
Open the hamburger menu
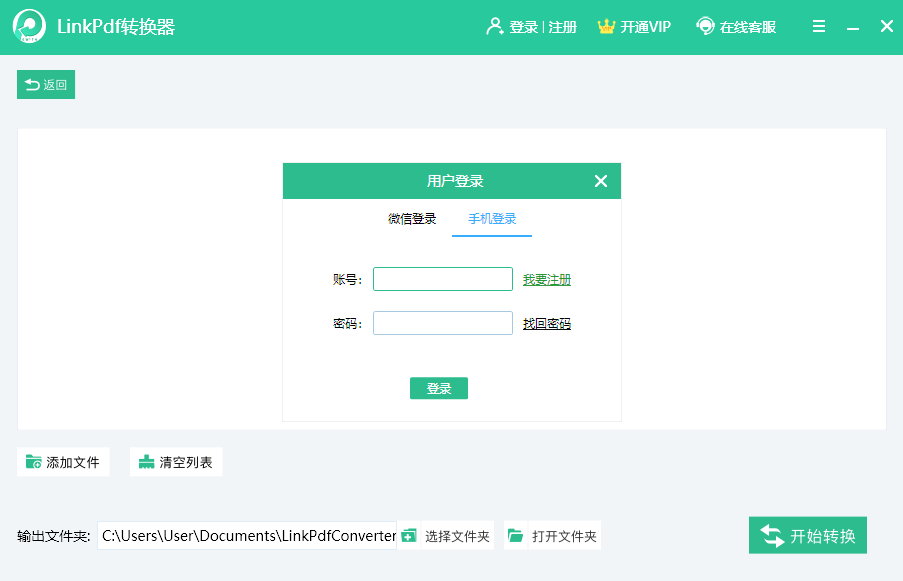819,26
